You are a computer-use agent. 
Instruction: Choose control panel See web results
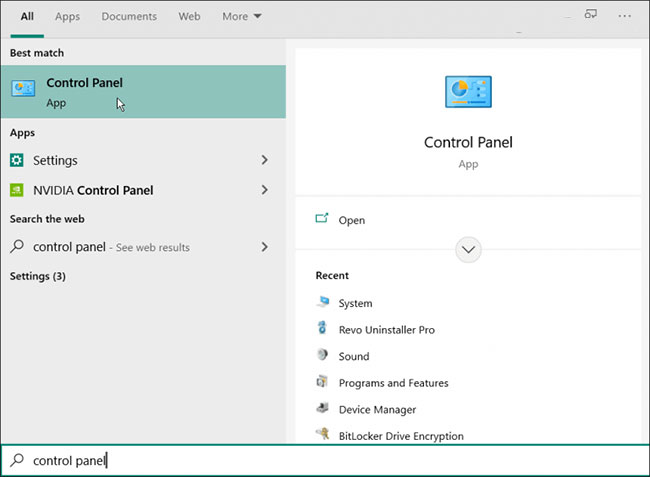[143, 247]
